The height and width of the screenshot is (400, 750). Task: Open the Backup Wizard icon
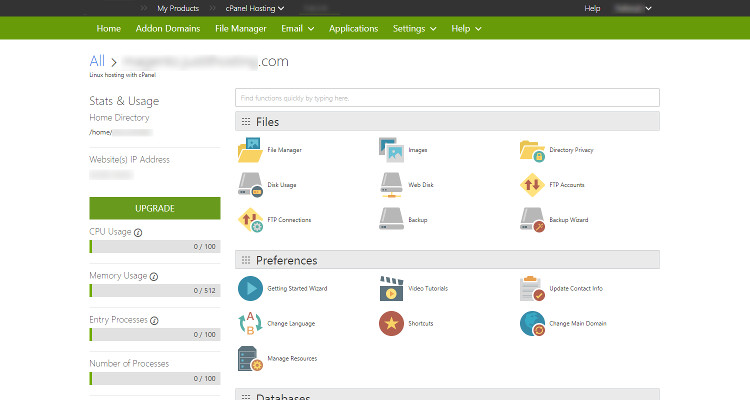532,220
